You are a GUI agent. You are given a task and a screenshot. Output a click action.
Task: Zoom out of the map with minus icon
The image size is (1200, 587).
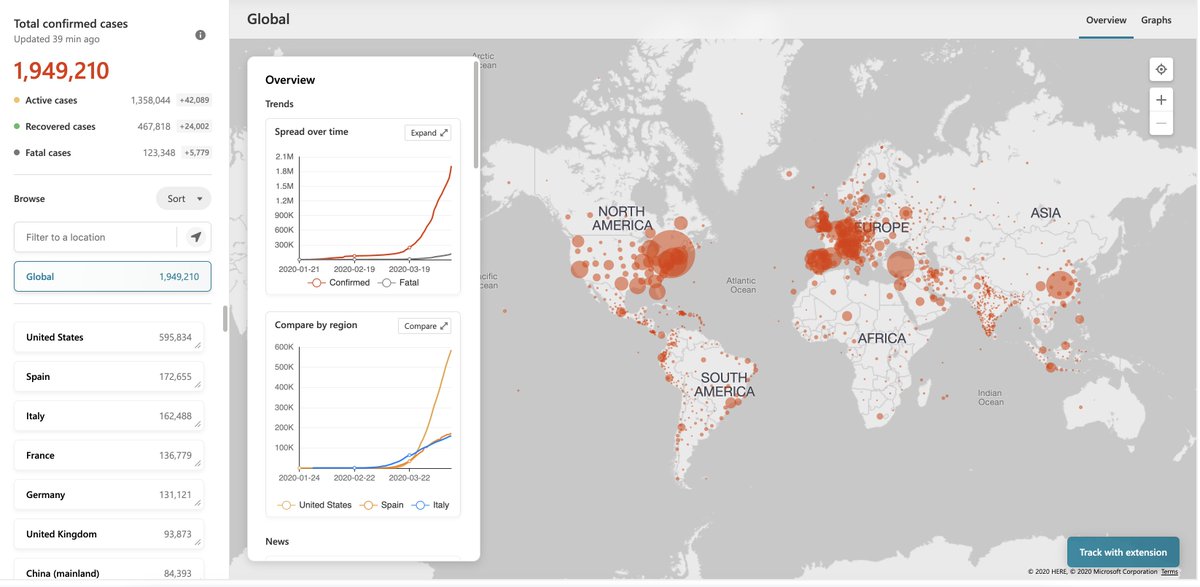pos(1160,122)
